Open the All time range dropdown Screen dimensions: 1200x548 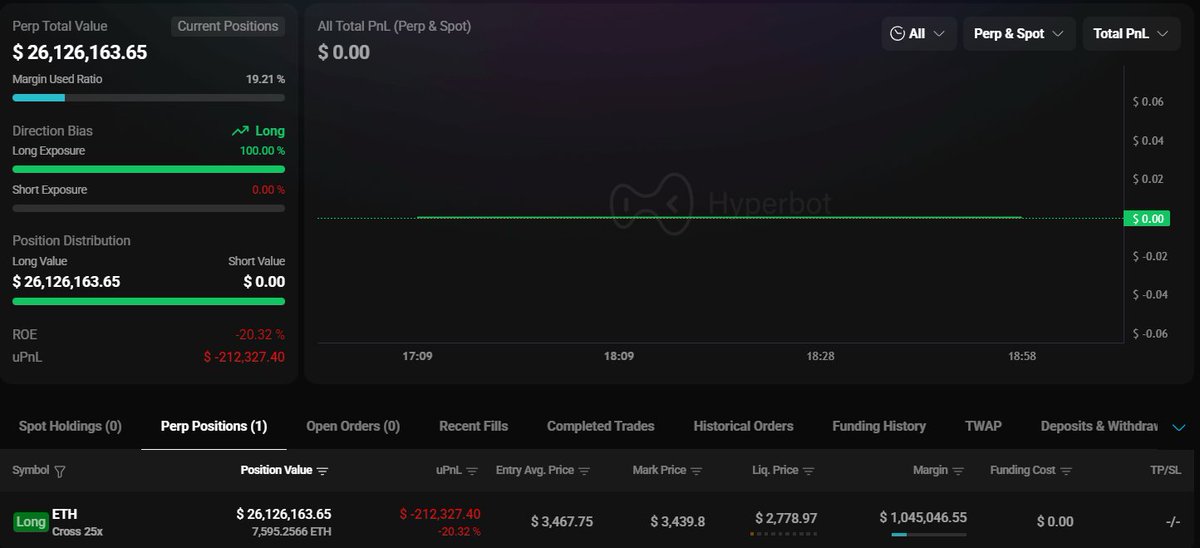pos(918,34)
